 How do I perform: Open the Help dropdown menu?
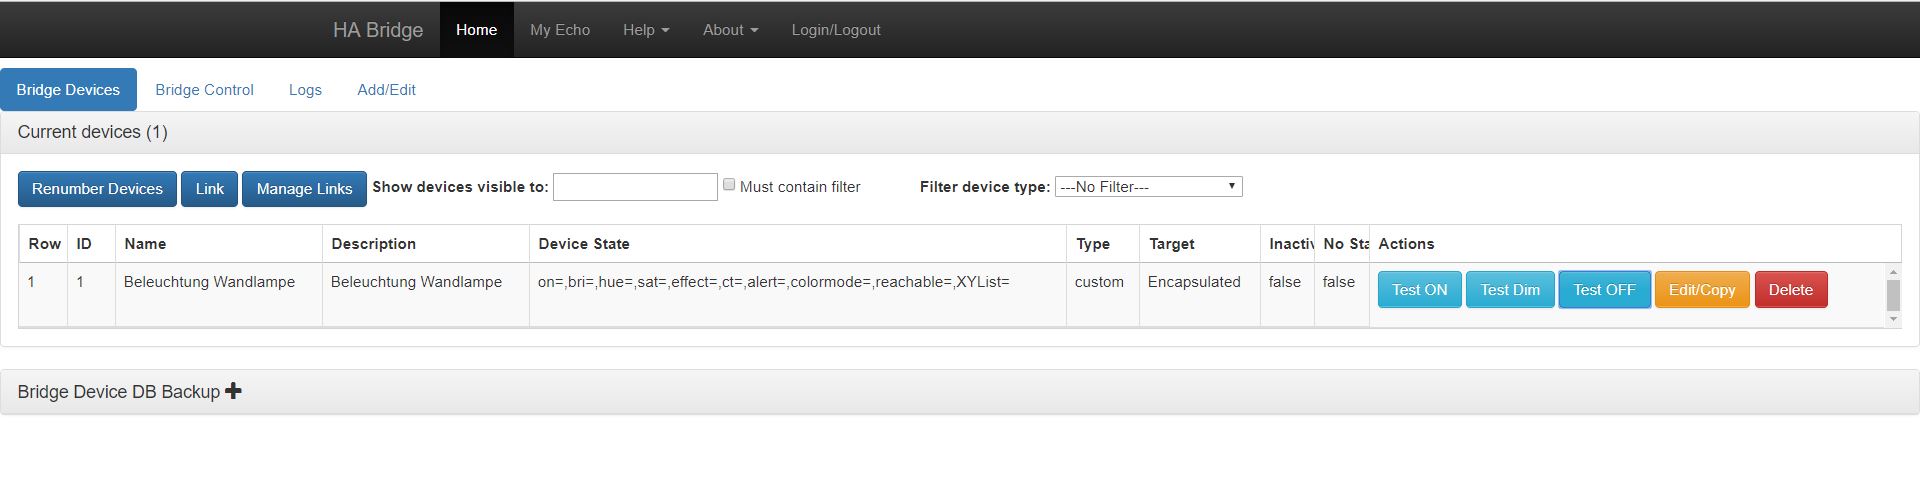click(x=646, y=30)
